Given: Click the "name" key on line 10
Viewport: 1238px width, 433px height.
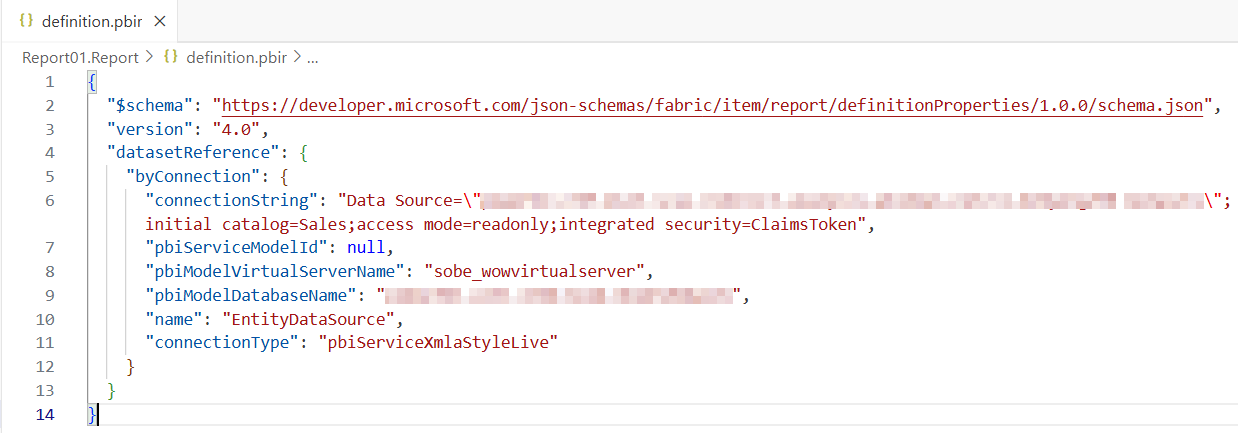Looking at the screenshot, I should point(174,319).
